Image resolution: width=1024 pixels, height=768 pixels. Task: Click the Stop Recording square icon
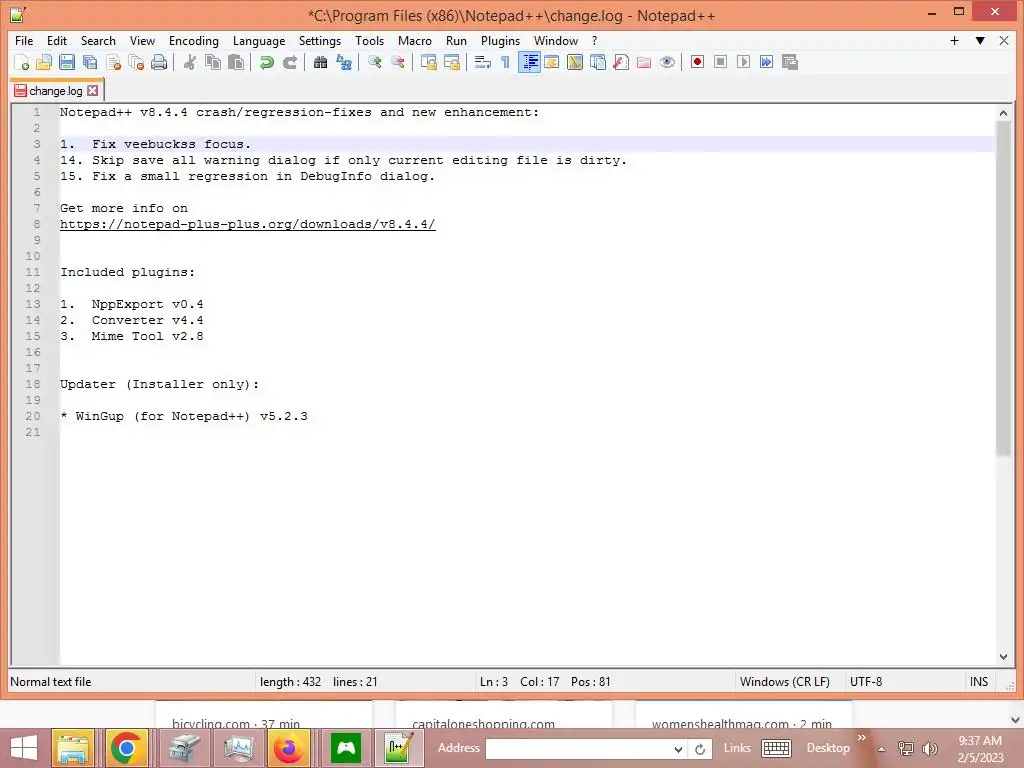click(x=720, y=62)
